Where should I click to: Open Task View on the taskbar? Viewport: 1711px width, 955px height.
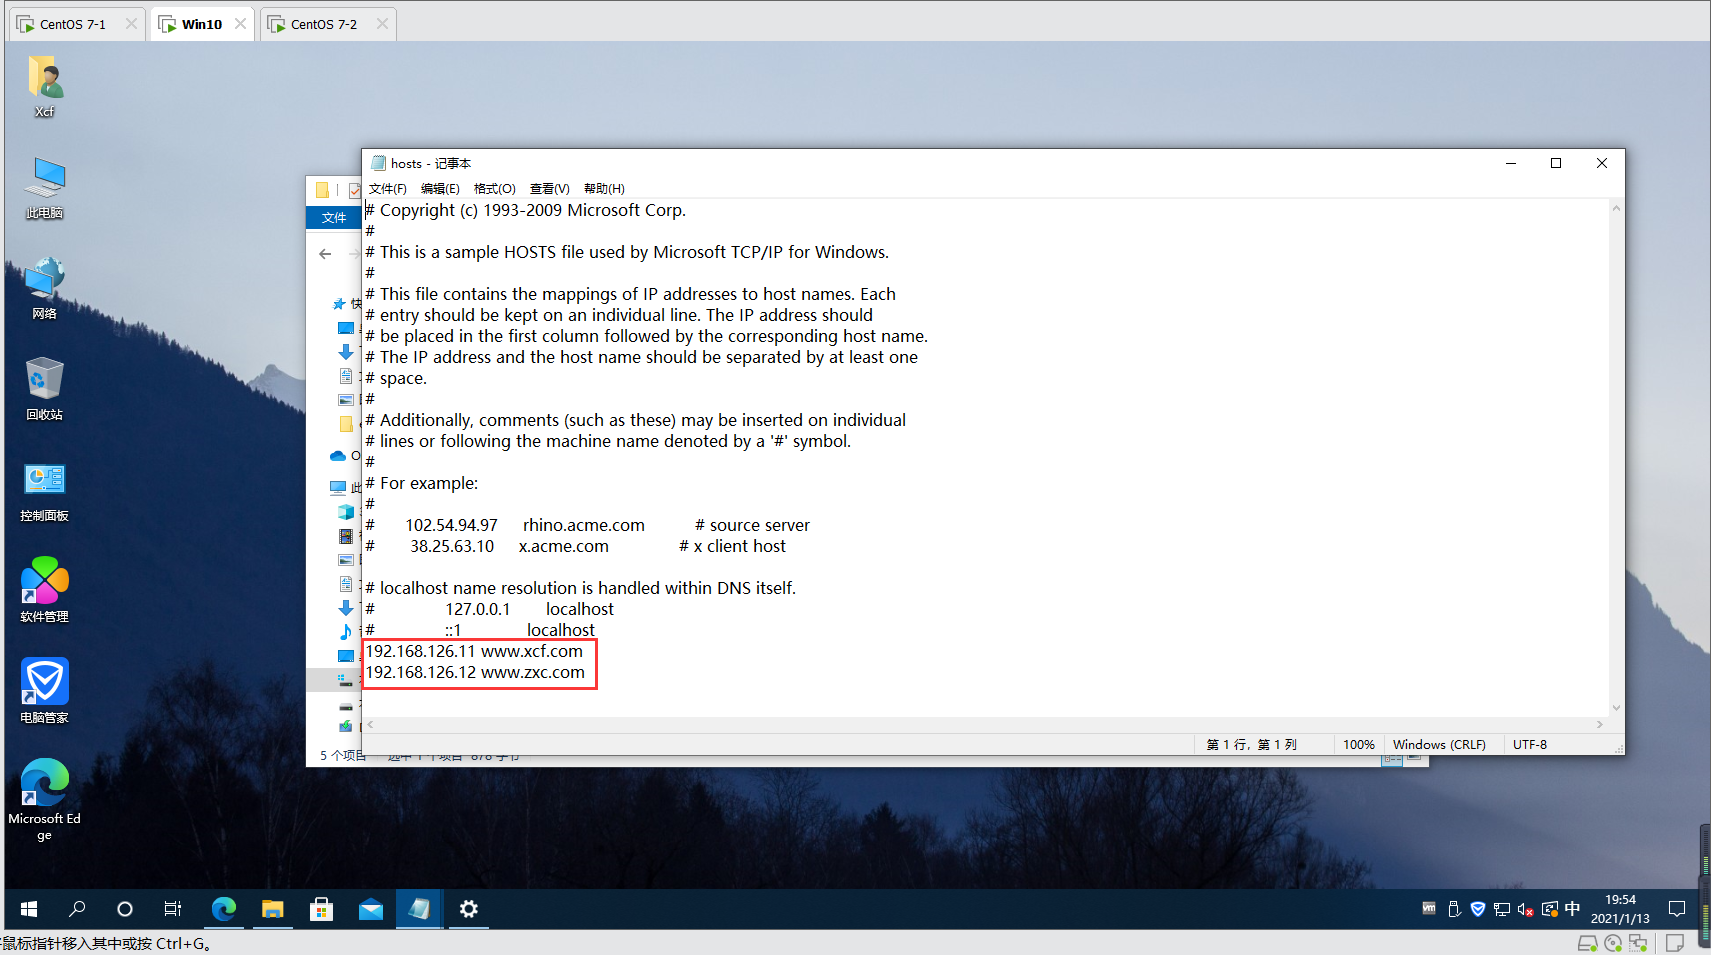click(173, 909)
